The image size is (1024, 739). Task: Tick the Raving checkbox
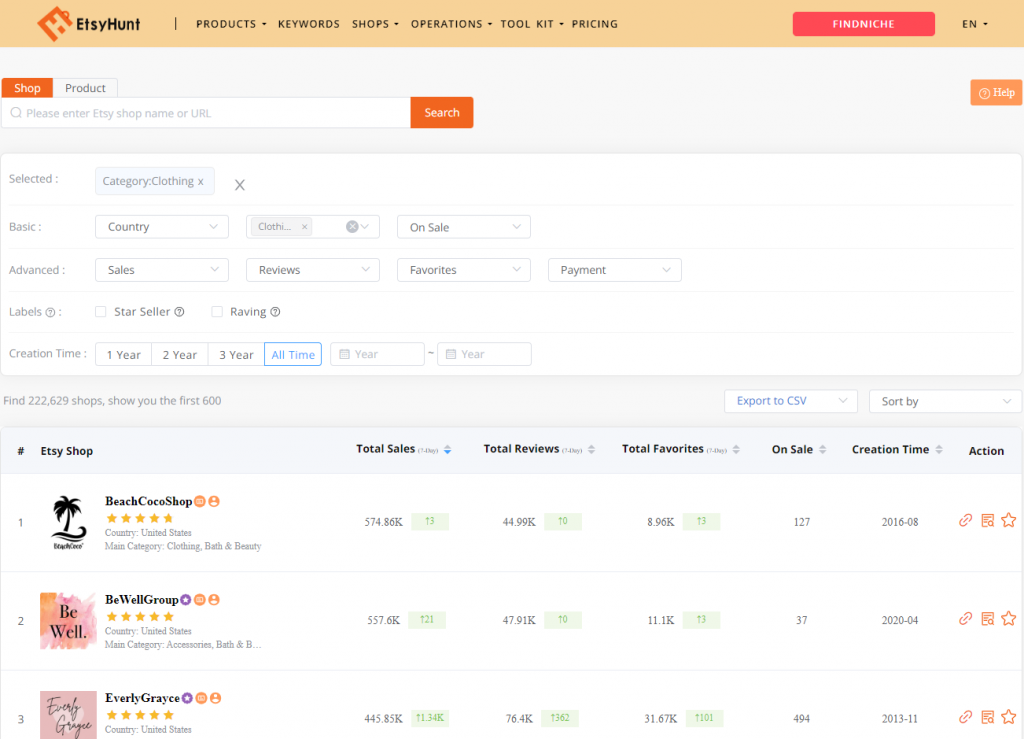217,312
